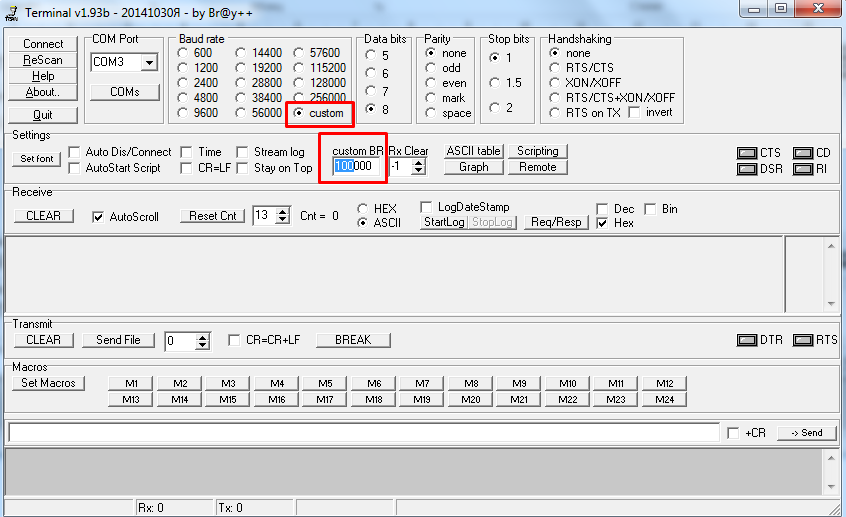Increase the Rx Clear value
846x517 pixels.
tap(419, 163)
